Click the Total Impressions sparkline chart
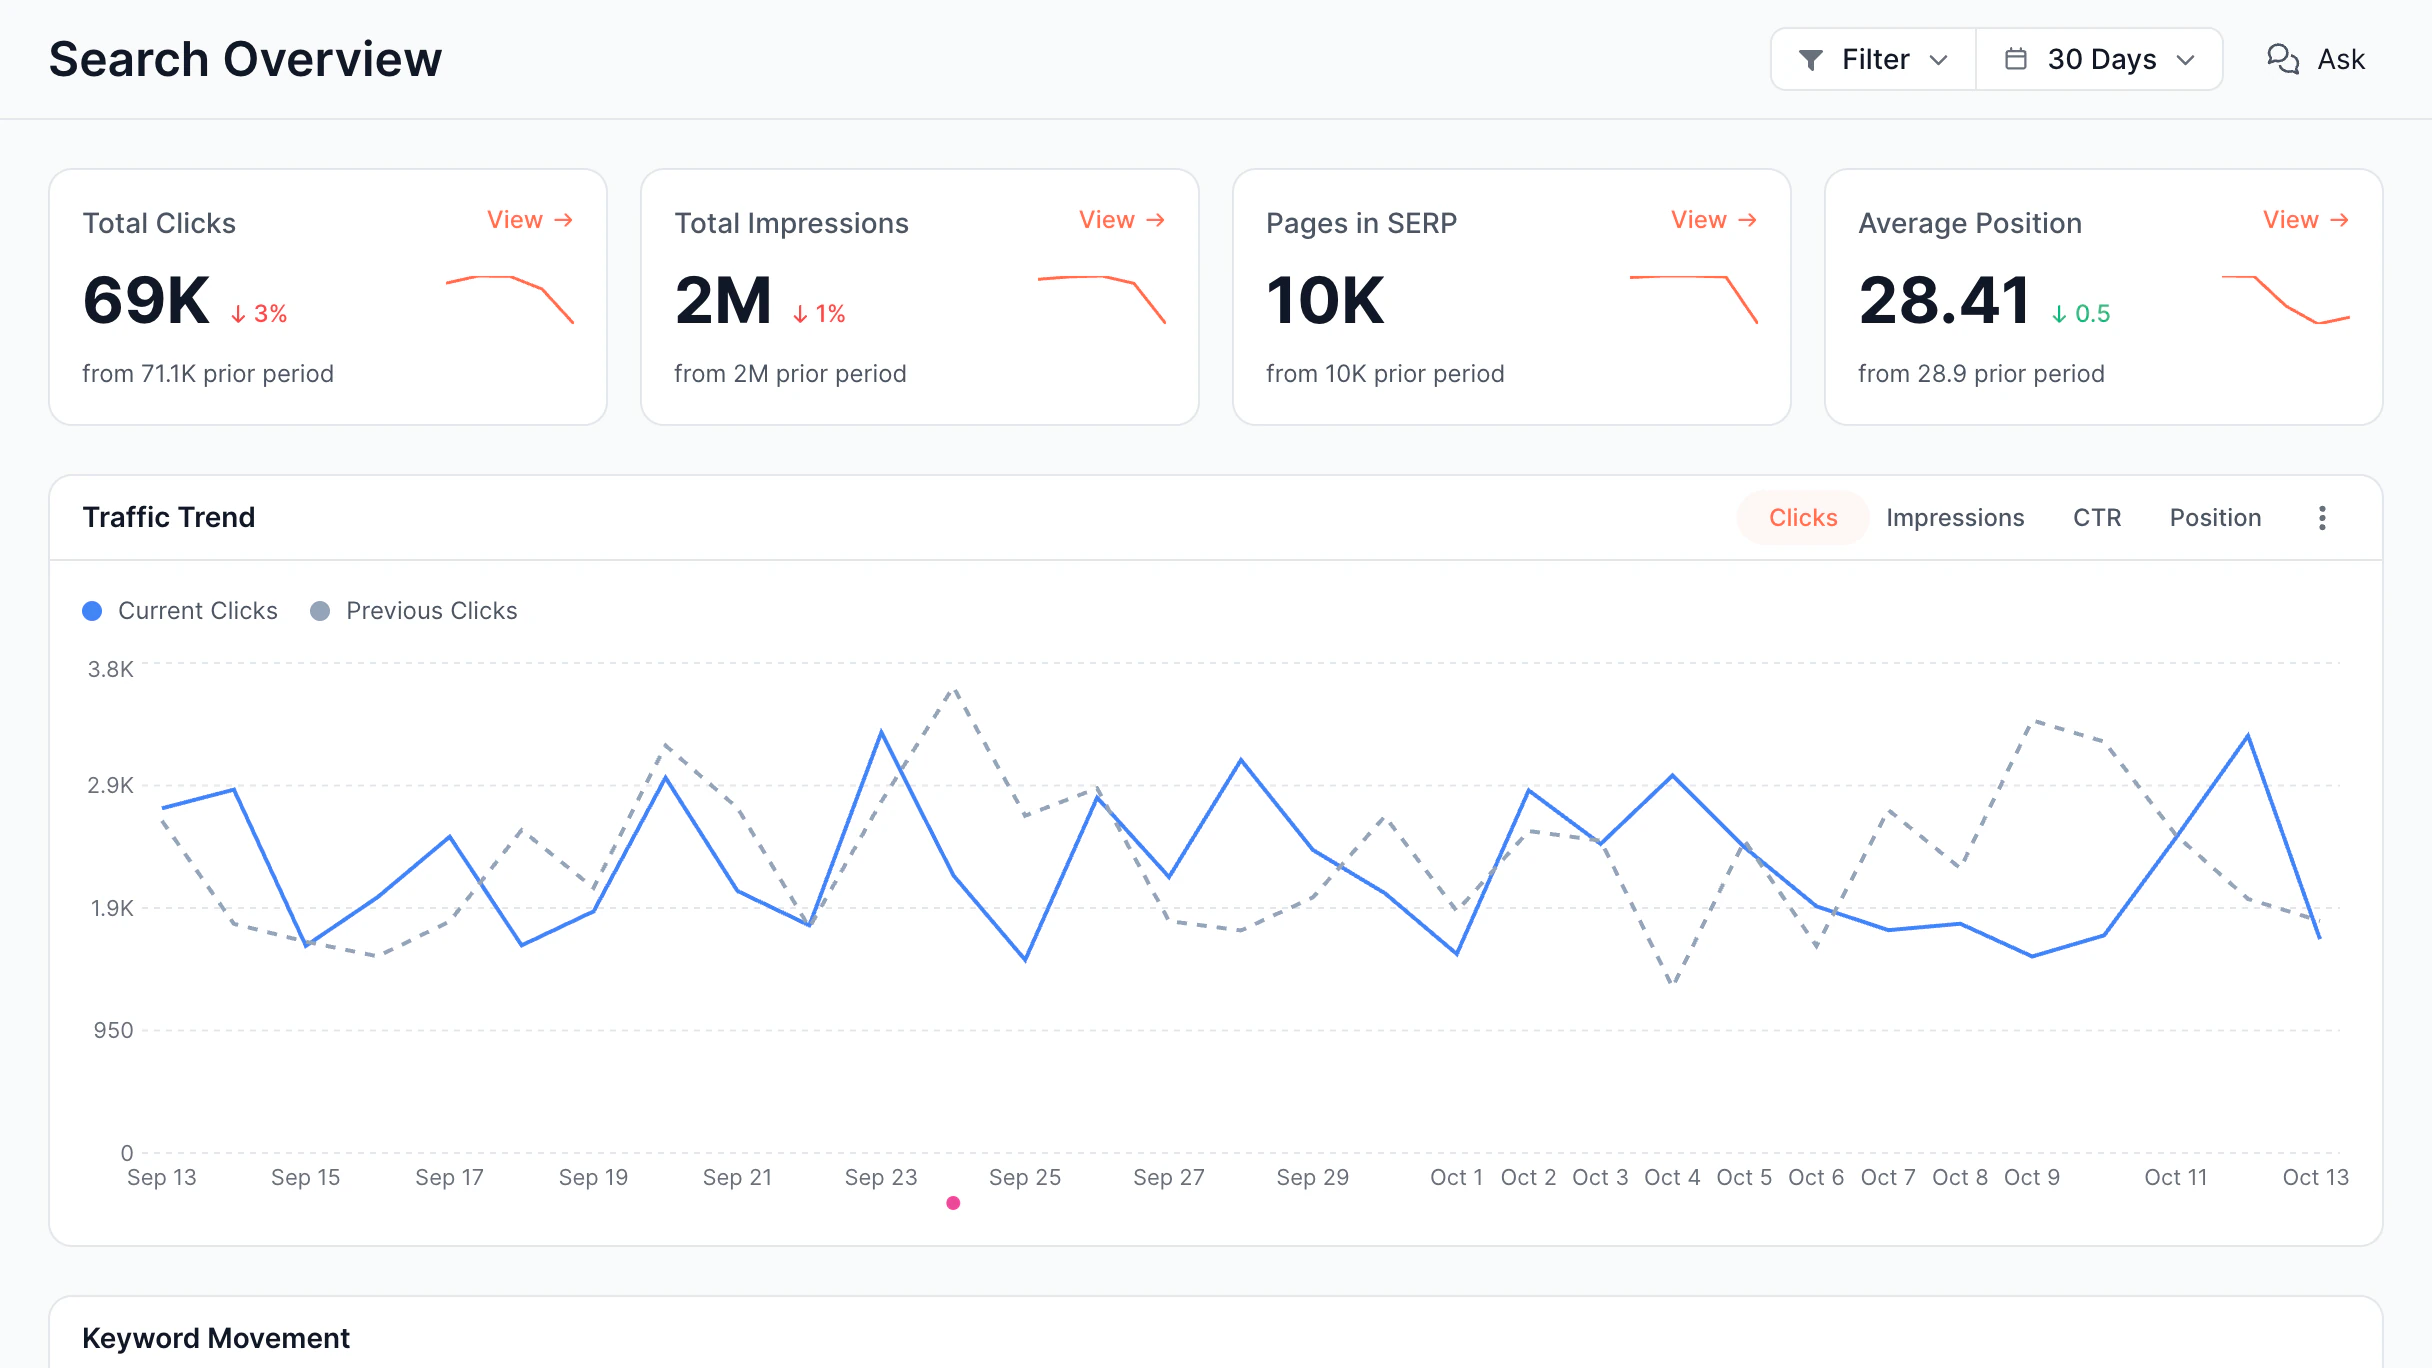 (1102, 300)
